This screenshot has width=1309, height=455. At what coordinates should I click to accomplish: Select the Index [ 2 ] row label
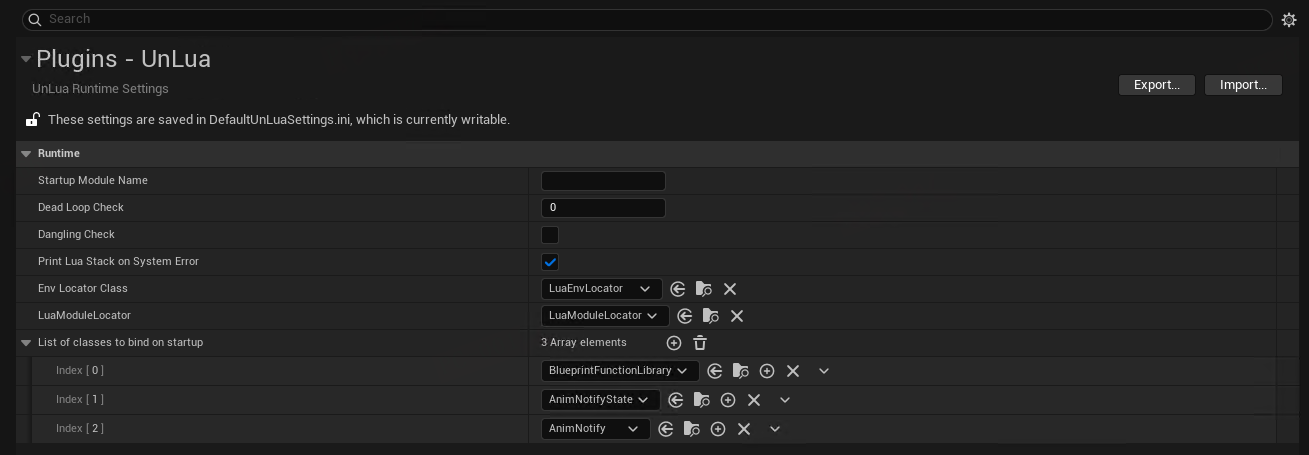click(x=80, y=429)
